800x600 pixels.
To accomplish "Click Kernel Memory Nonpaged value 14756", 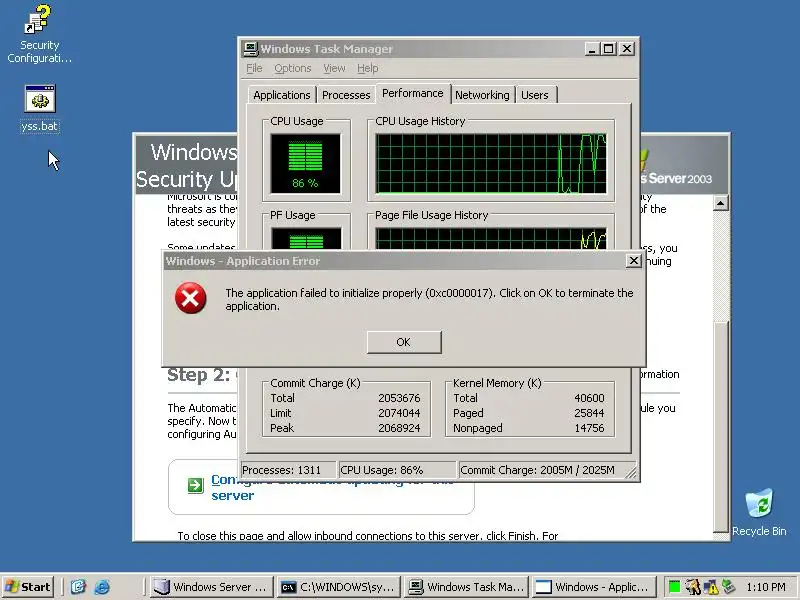I will pos(589,428).
